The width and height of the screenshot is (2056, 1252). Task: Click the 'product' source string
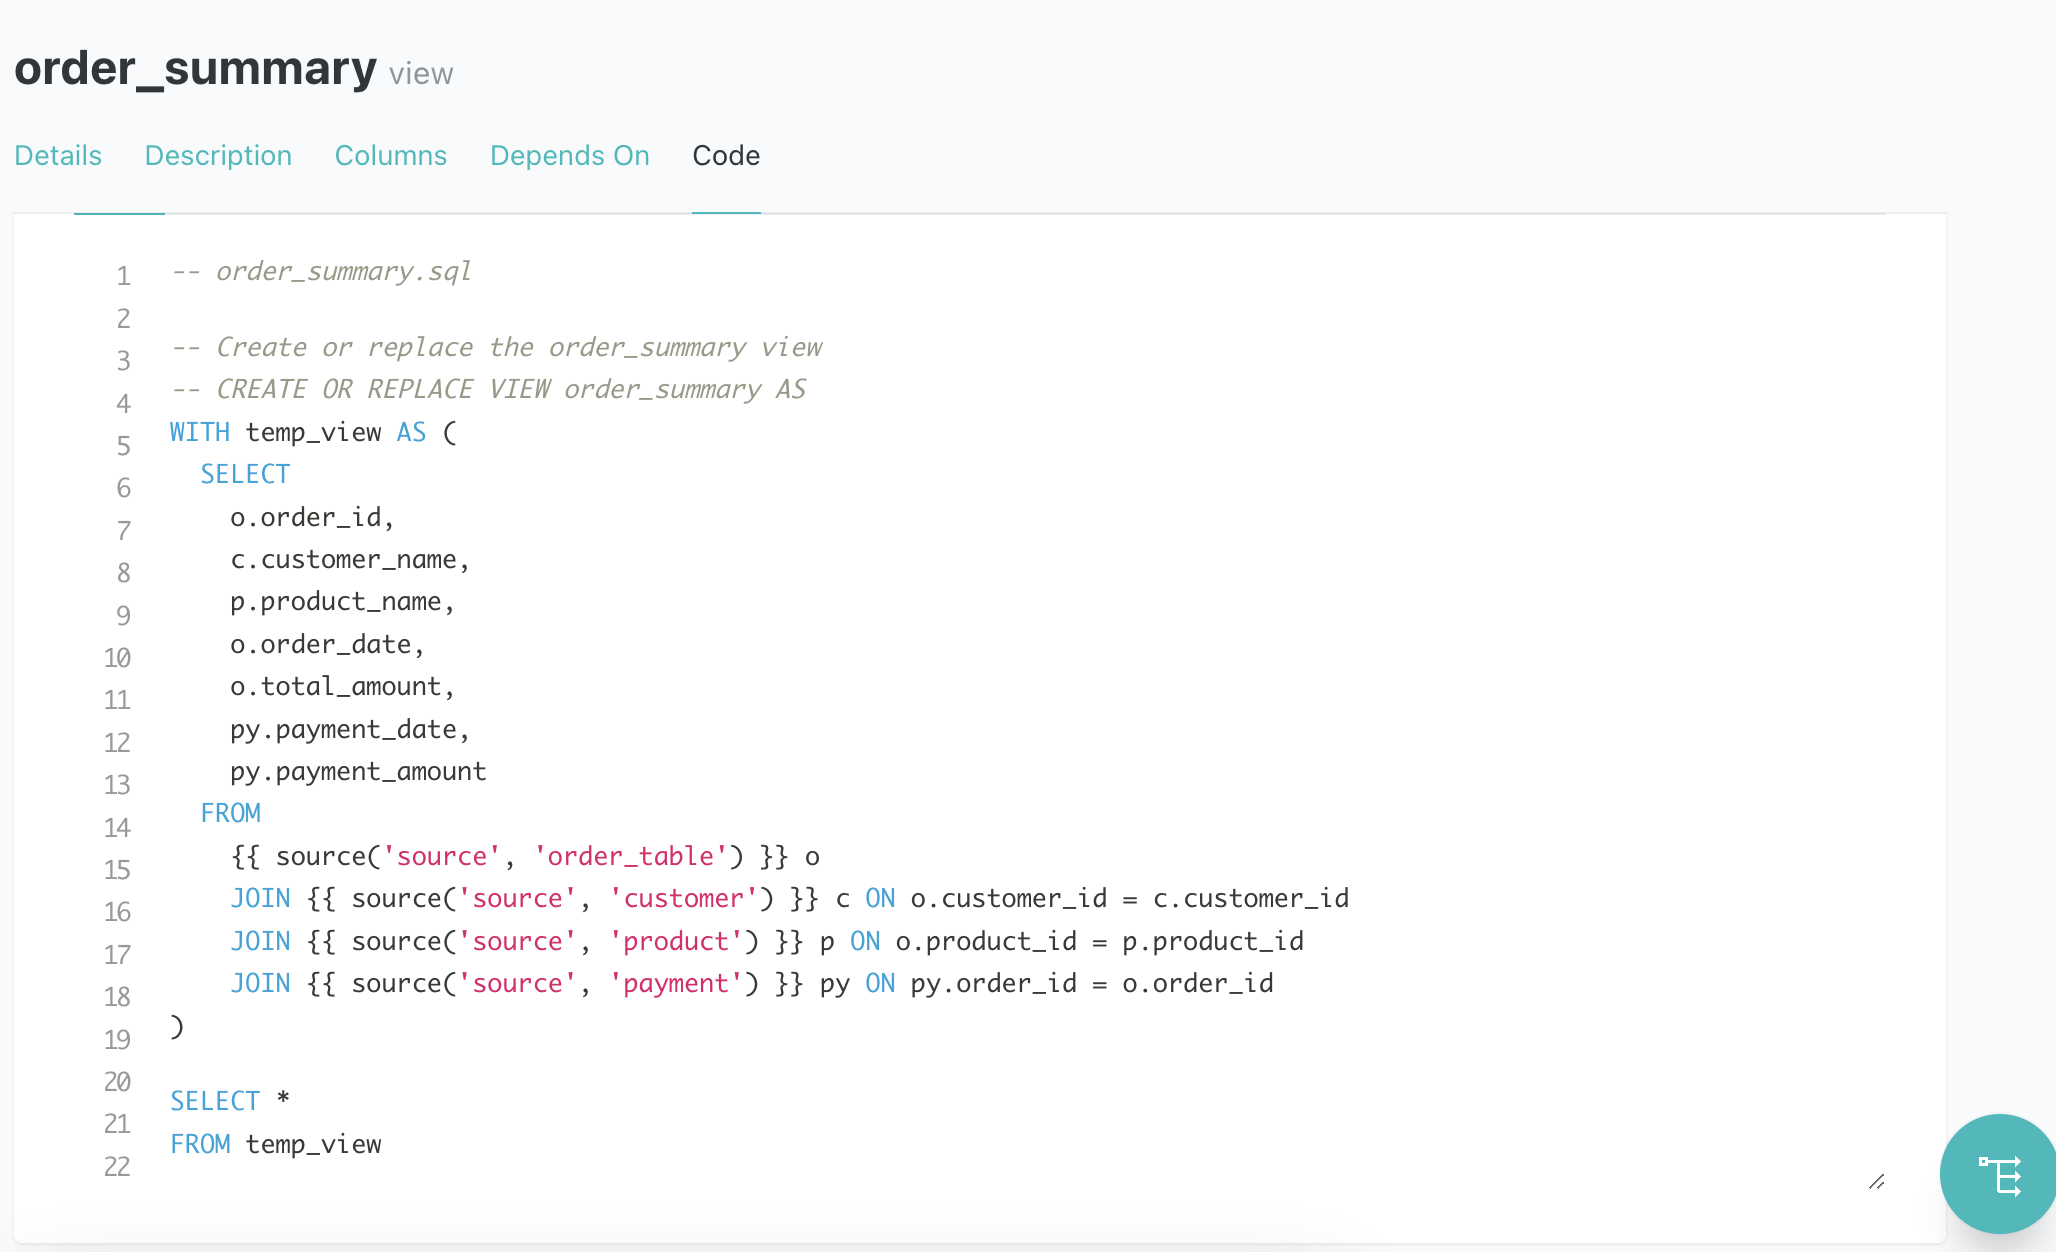[x=675, y=941]
